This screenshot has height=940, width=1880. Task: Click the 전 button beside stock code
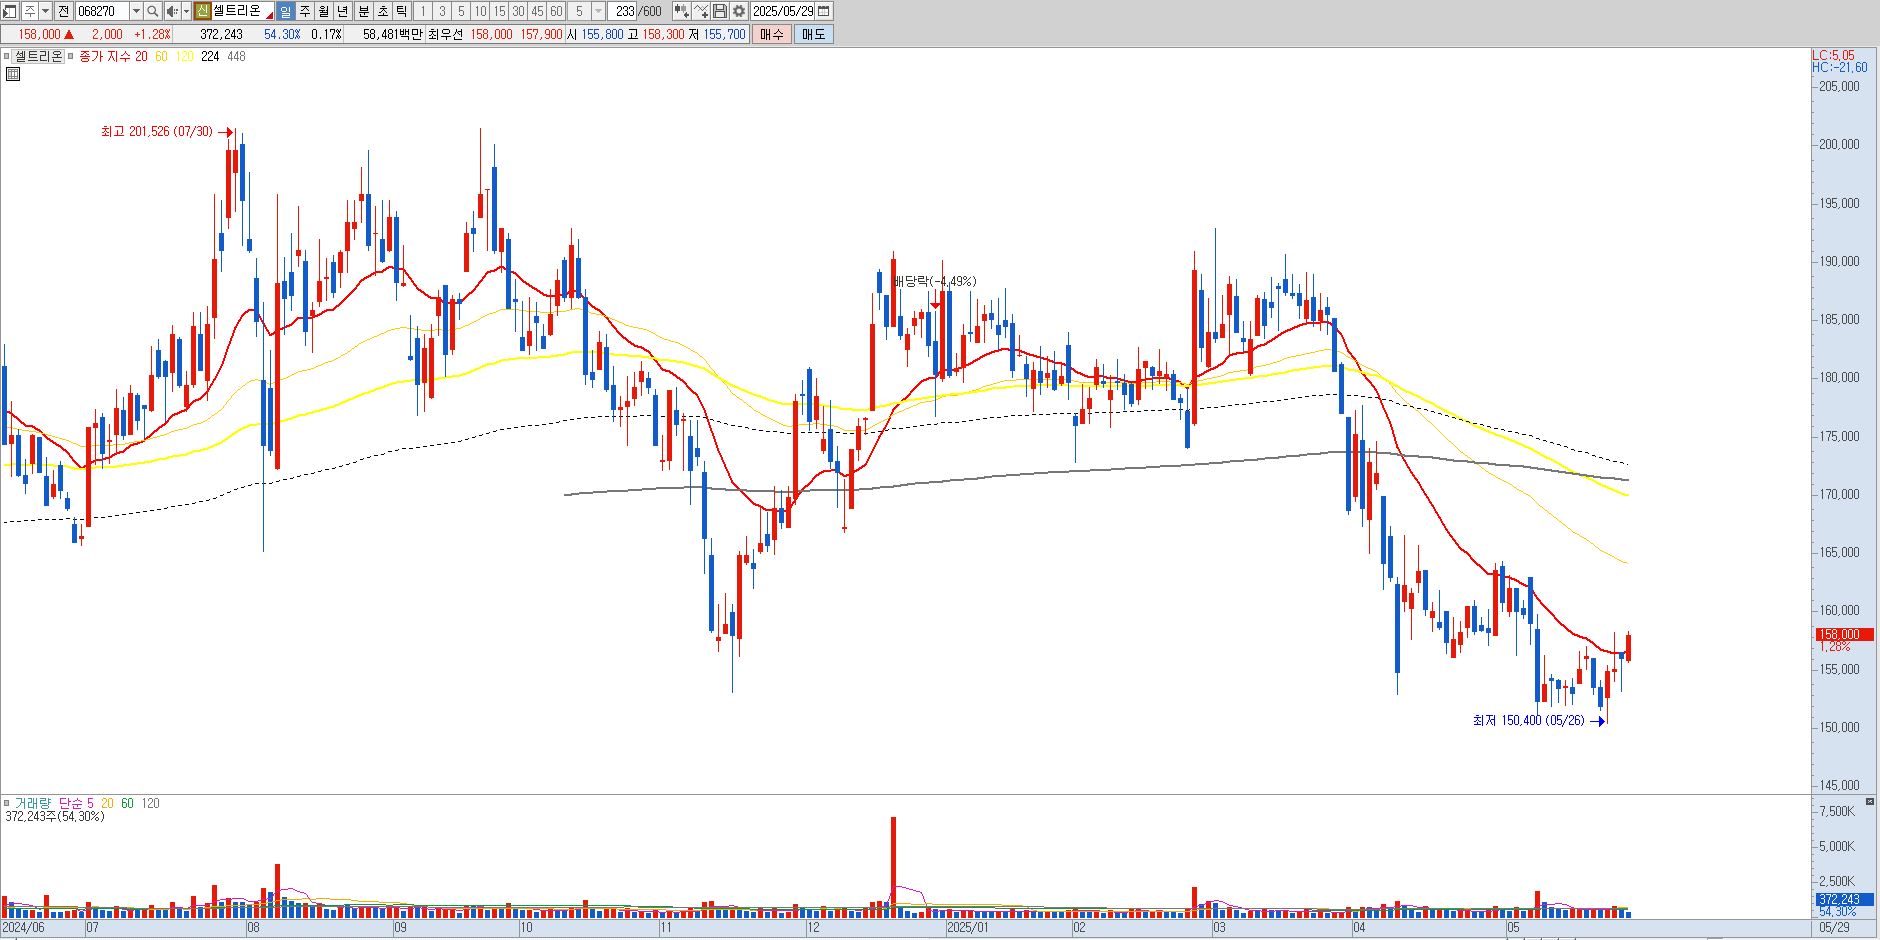(x=64, y=11)
